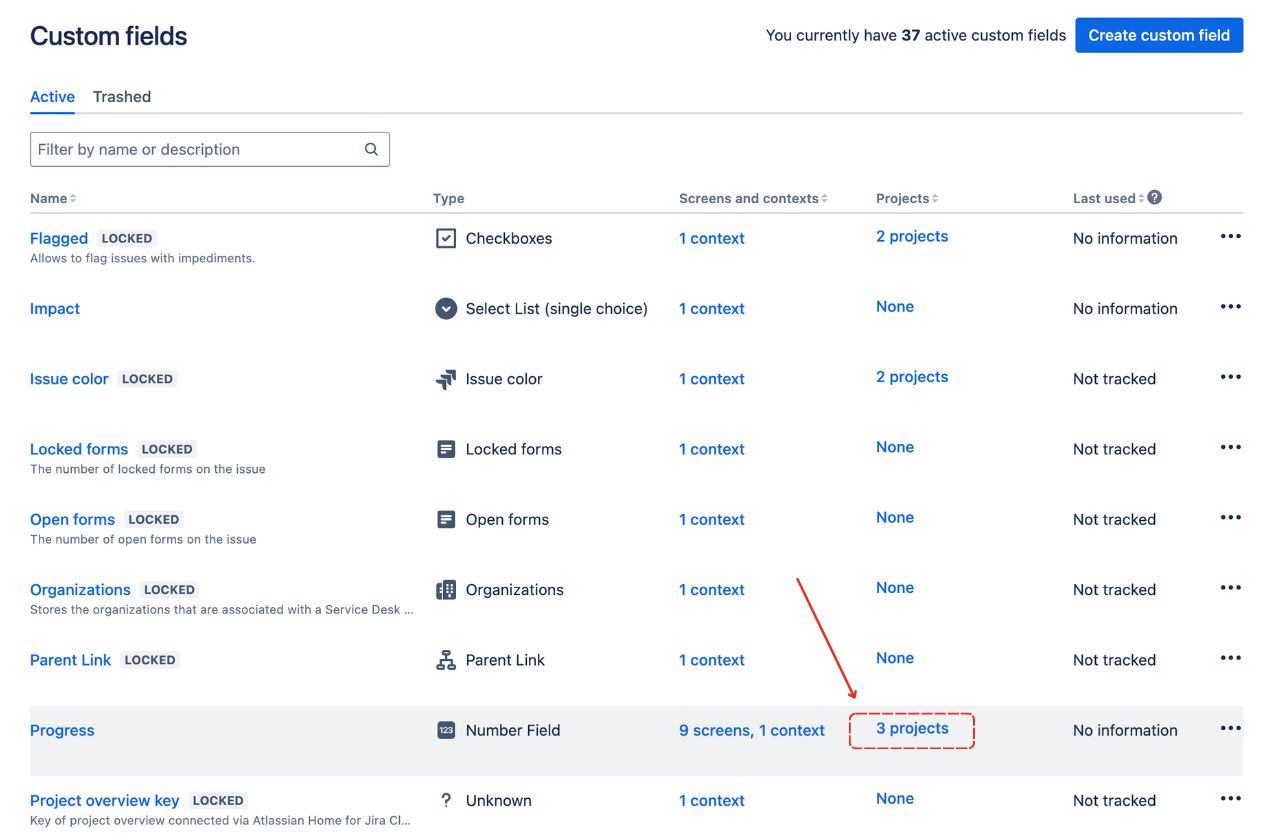
Task: Click the Organizations building icon
Action: click(x=446, y=590)
